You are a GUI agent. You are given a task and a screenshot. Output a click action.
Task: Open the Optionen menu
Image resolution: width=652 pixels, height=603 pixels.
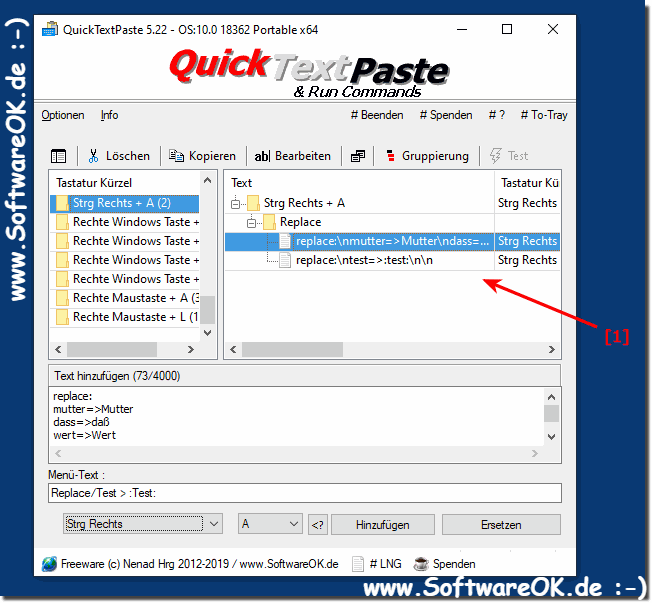[63, 115]
